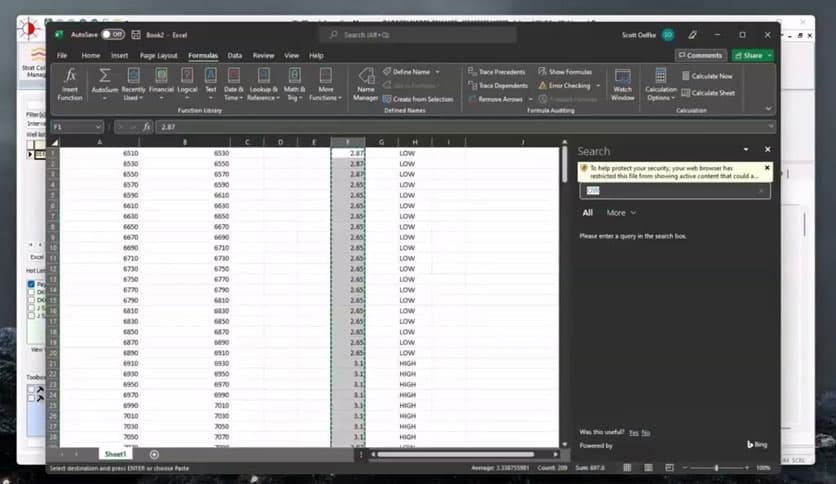Open Math & Trig functions

[x=294, y=84]
